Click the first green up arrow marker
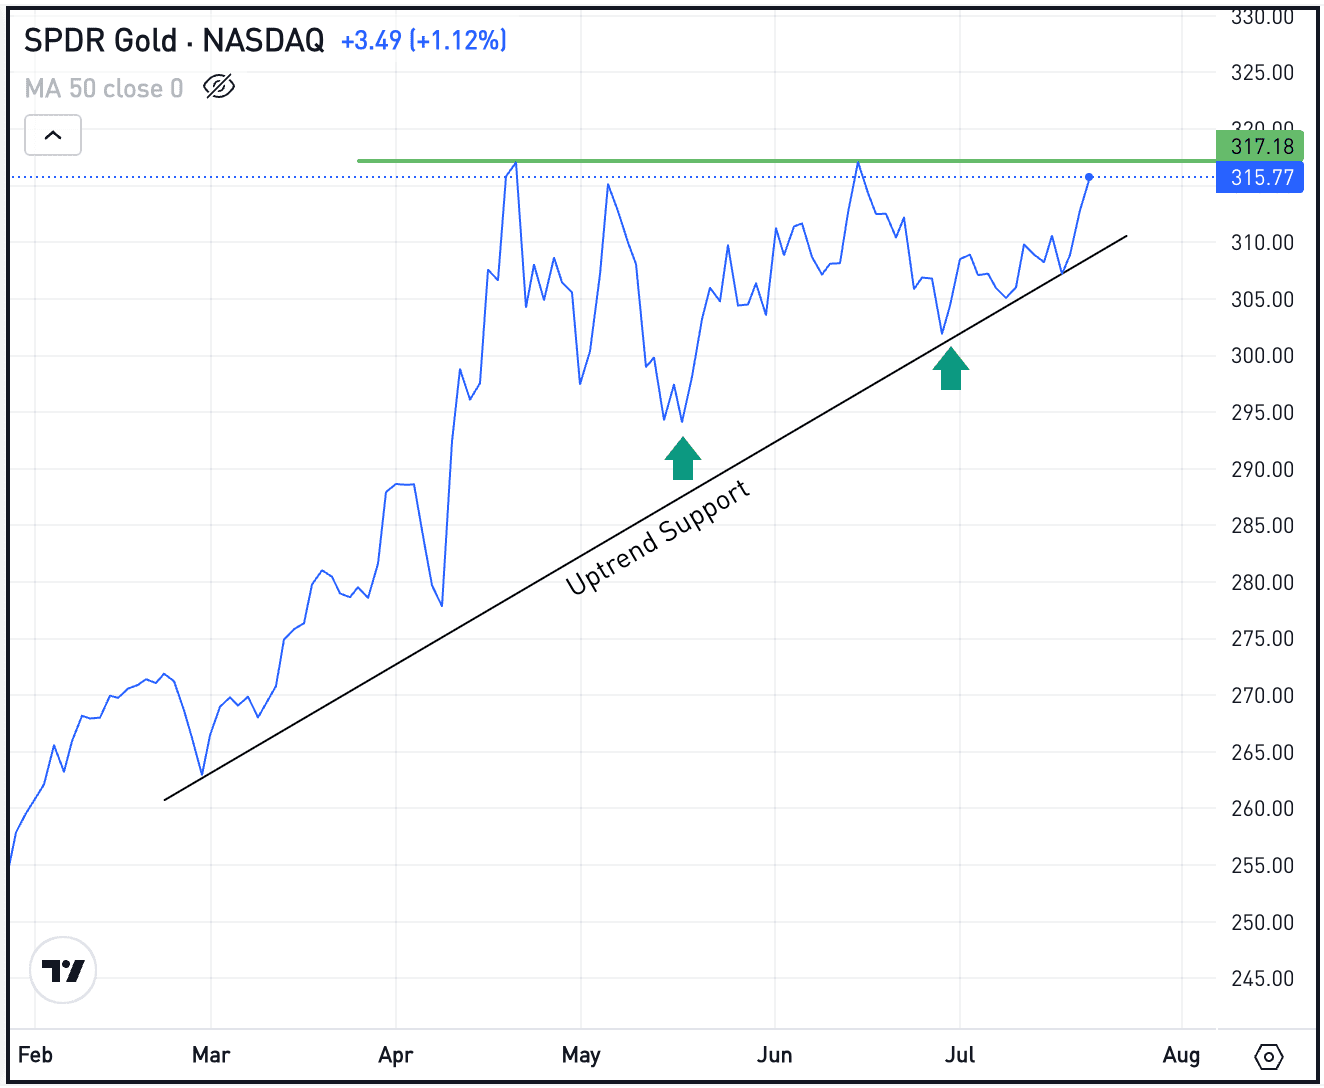This screenshot has width=1324, height=1088. (682, 458)
